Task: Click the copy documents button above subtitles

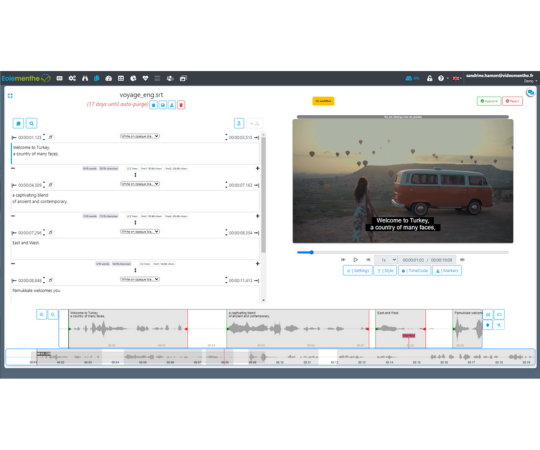Action: click(x=18, y=123)
